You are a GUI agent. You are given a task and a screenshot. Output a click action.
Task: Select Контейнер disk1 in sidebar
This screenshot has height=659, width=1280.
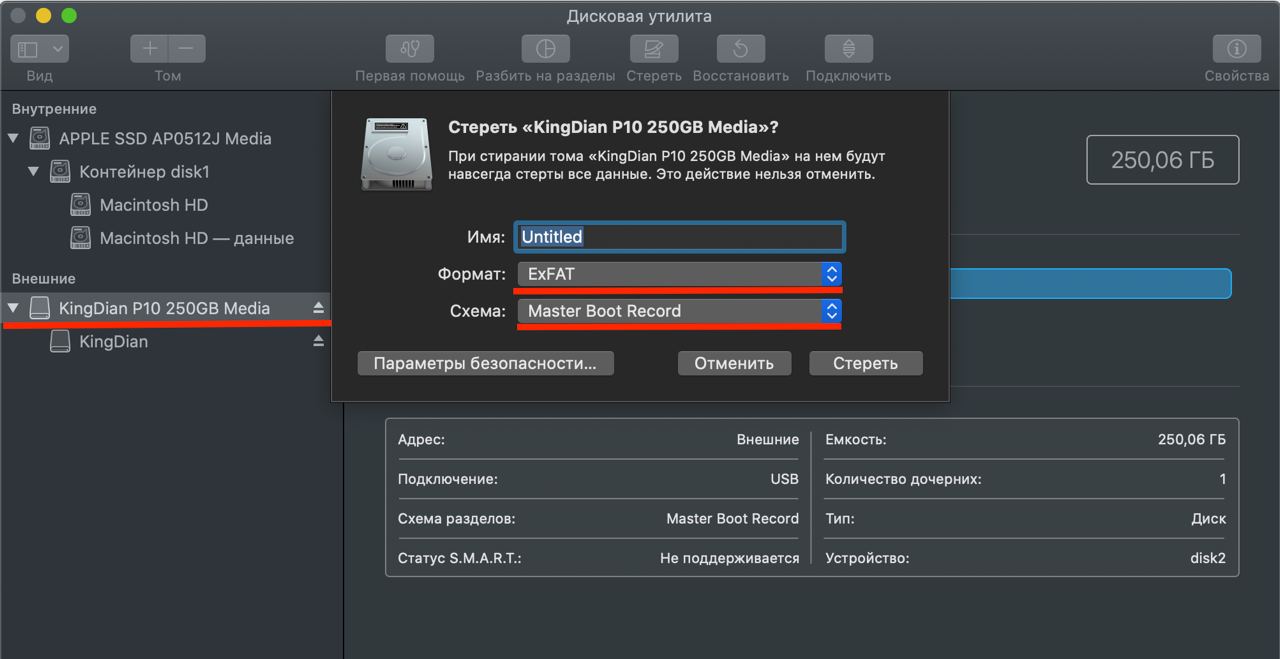(x=144, y=172)
